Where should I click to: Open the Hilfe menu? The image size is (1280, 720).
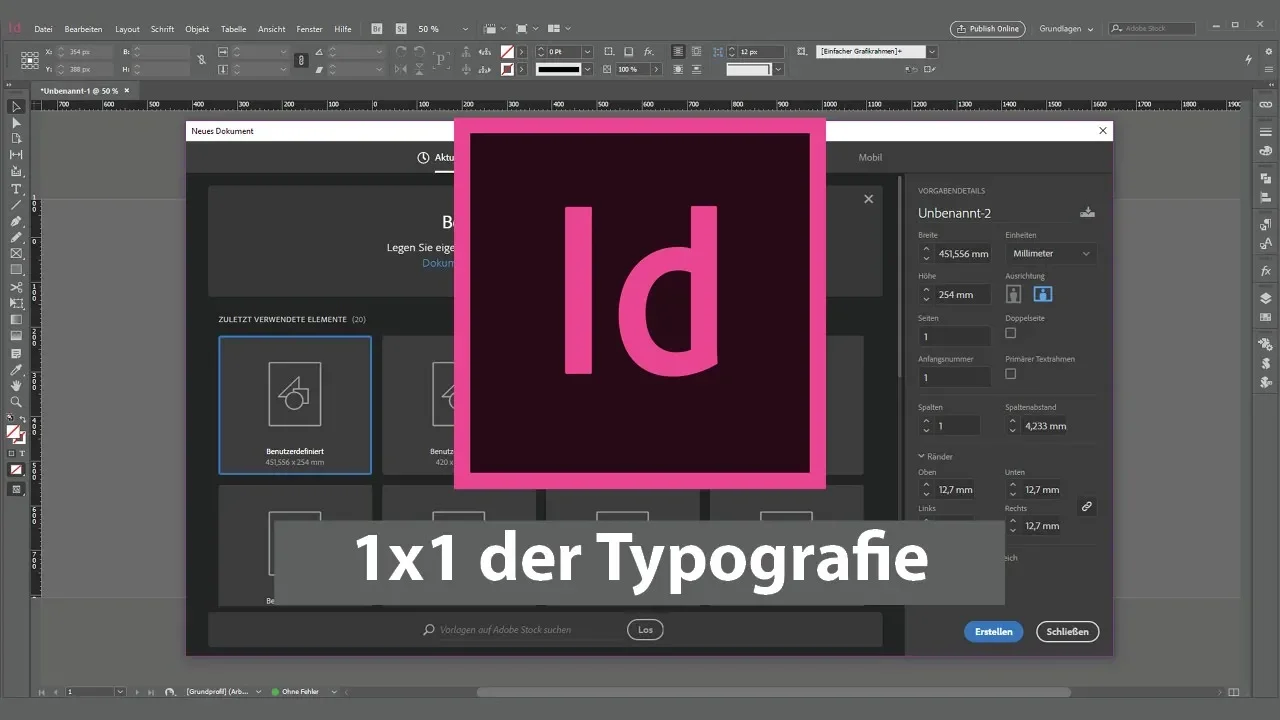(x=343, y=29)
